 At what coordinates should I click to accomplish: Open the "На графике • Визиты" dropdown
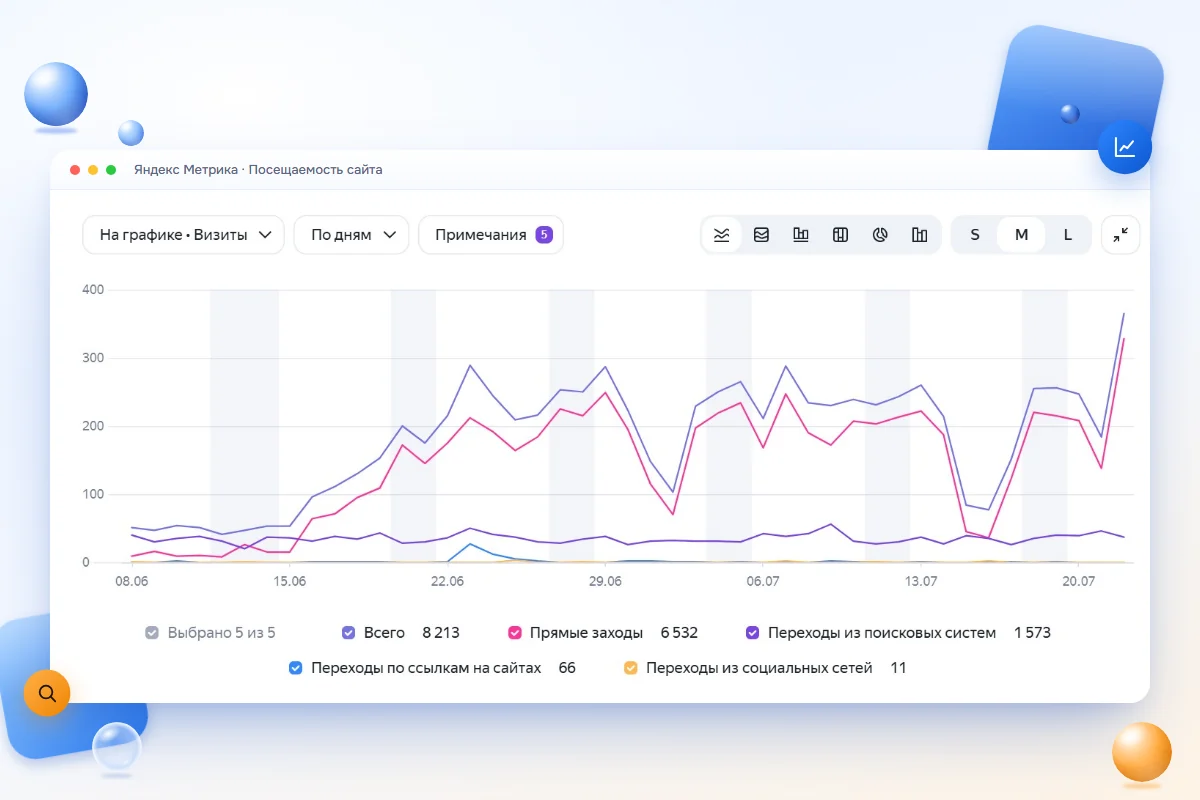click(184, 235)
